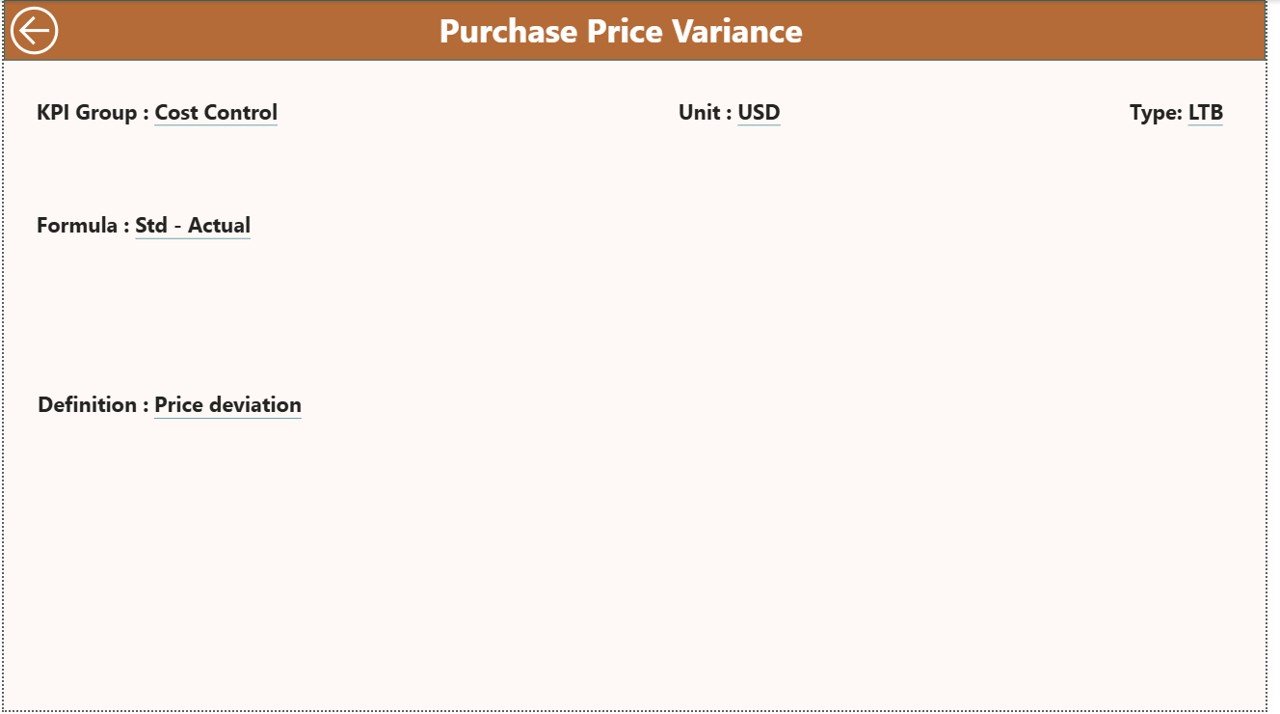This screenshot has width=1280, height=714.
Task: Select the Price deviation definition text
Action: pyautogui.click(x=227, y=404)
